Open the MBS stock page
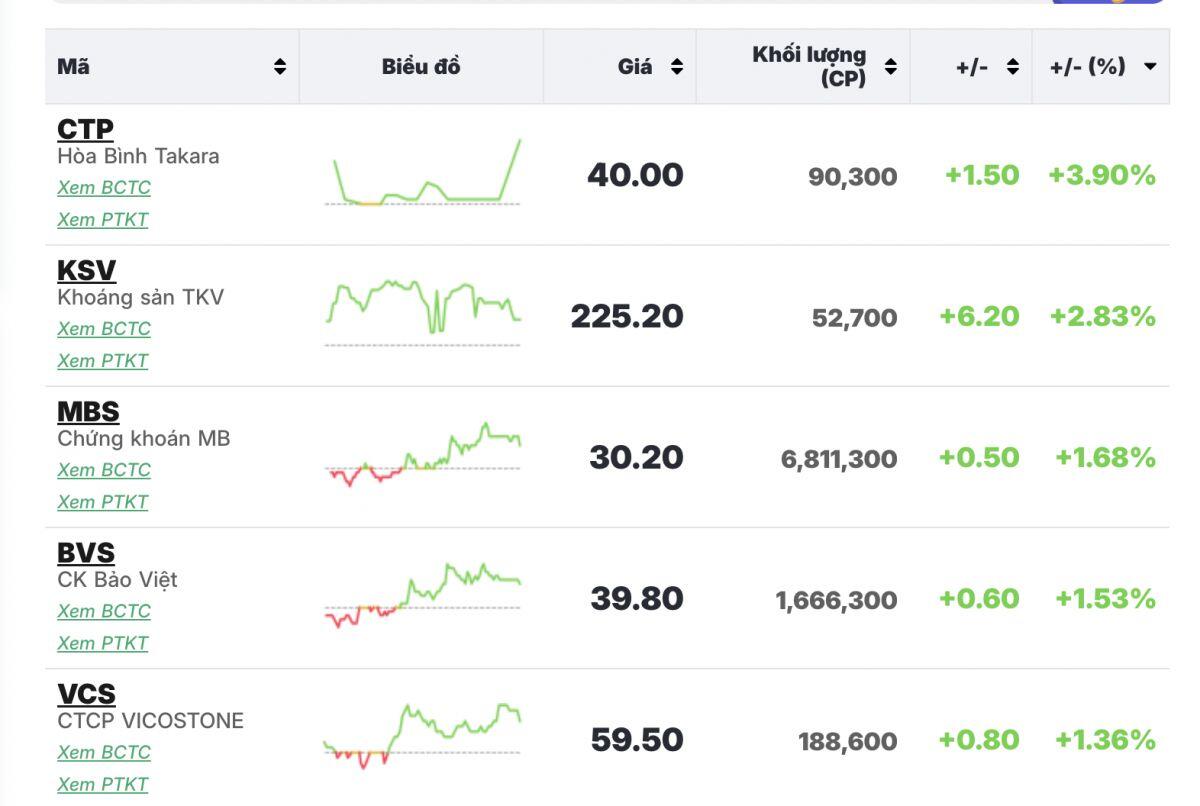This screenshot has height=806, width=1200. pos(88,411)
